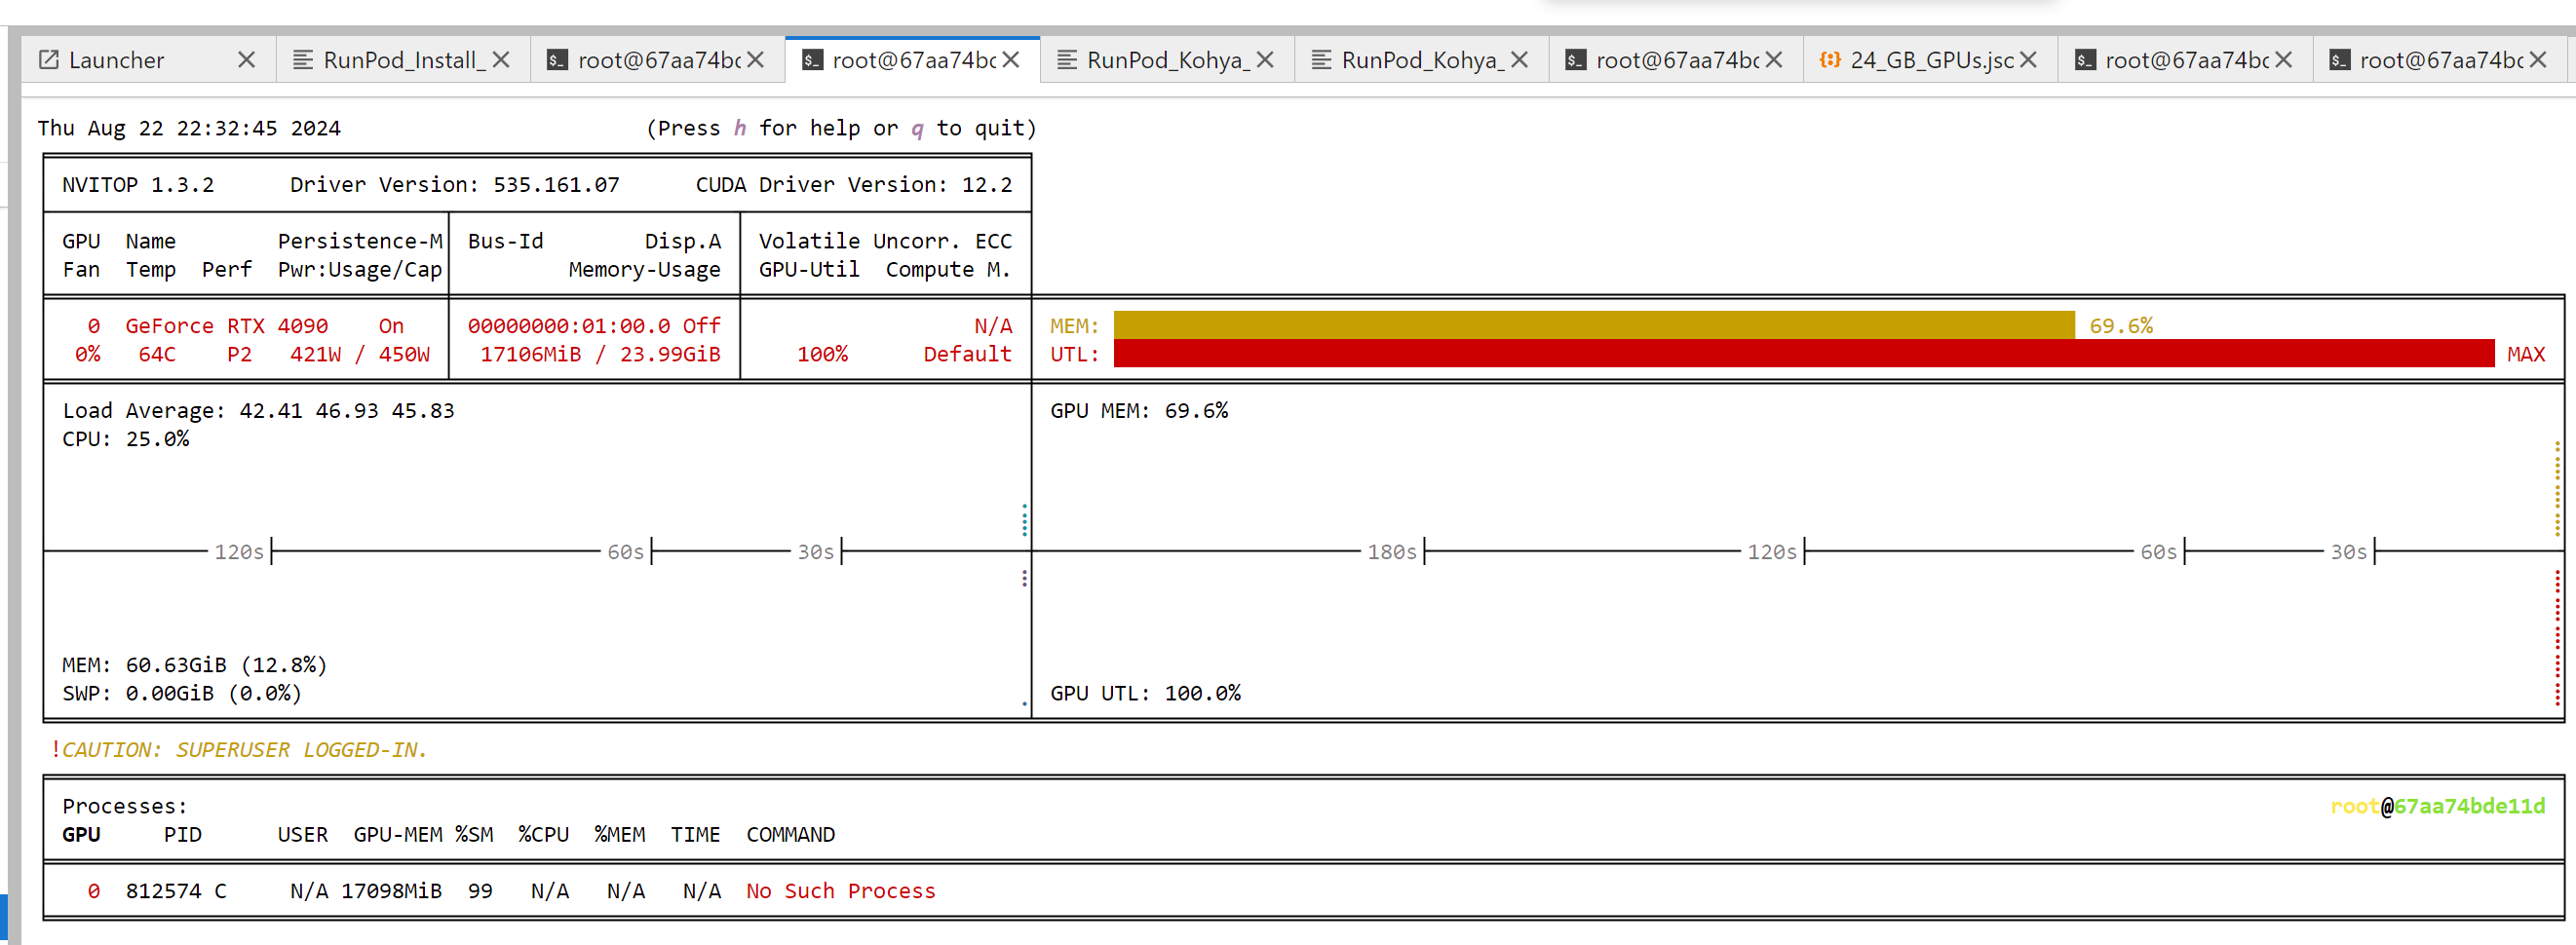
Task: Click the 'Driver Version: 535.161.07' text
Action: coord(455,185)
